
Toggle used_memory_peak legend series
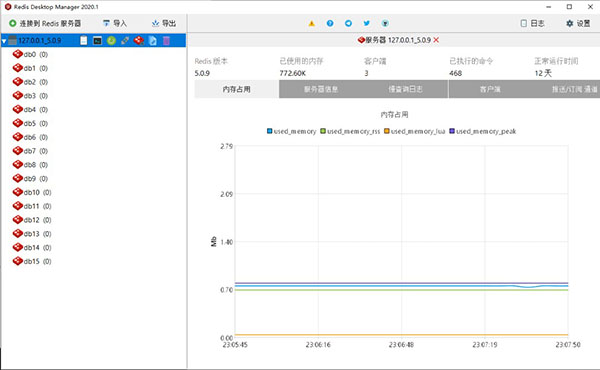[483, 131]
